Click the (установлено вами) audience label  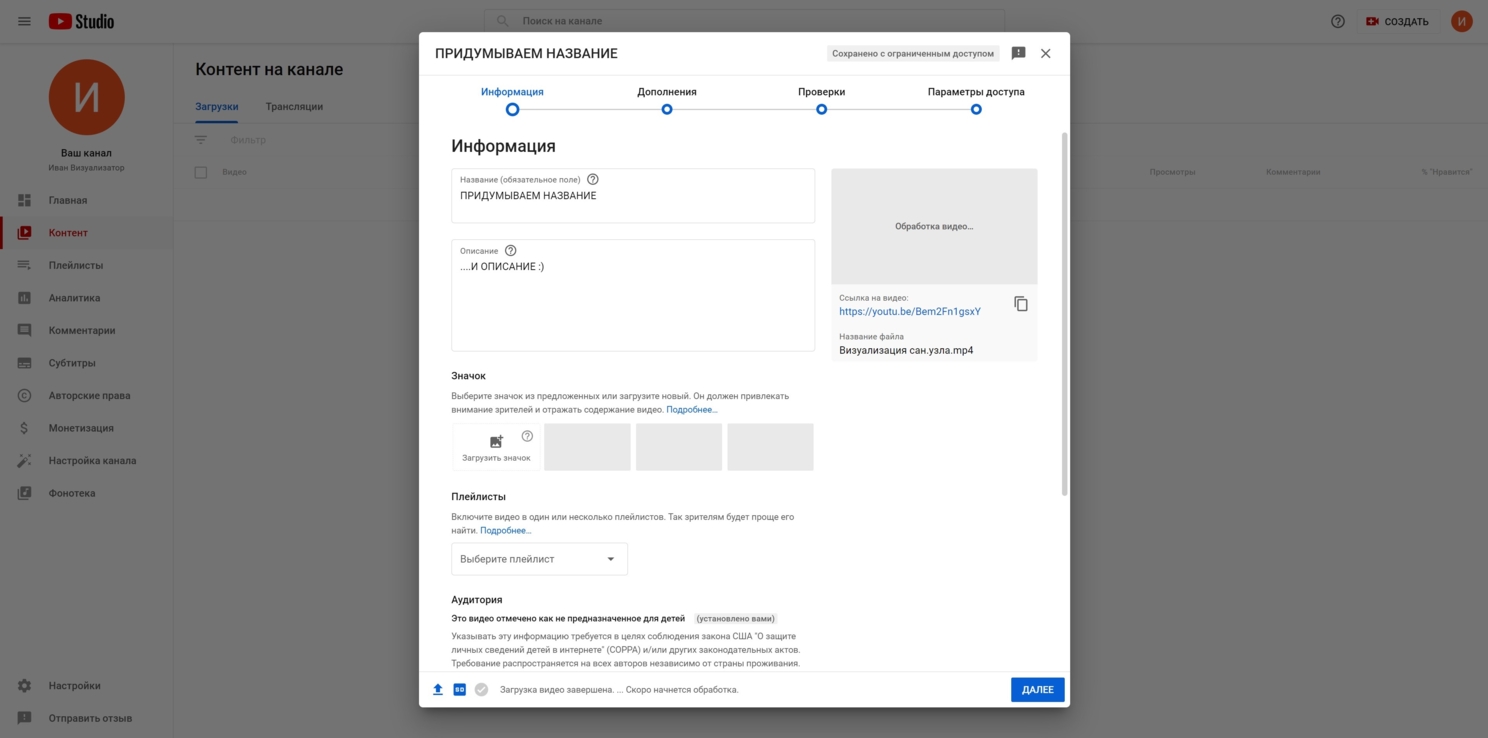coord(735,619)
